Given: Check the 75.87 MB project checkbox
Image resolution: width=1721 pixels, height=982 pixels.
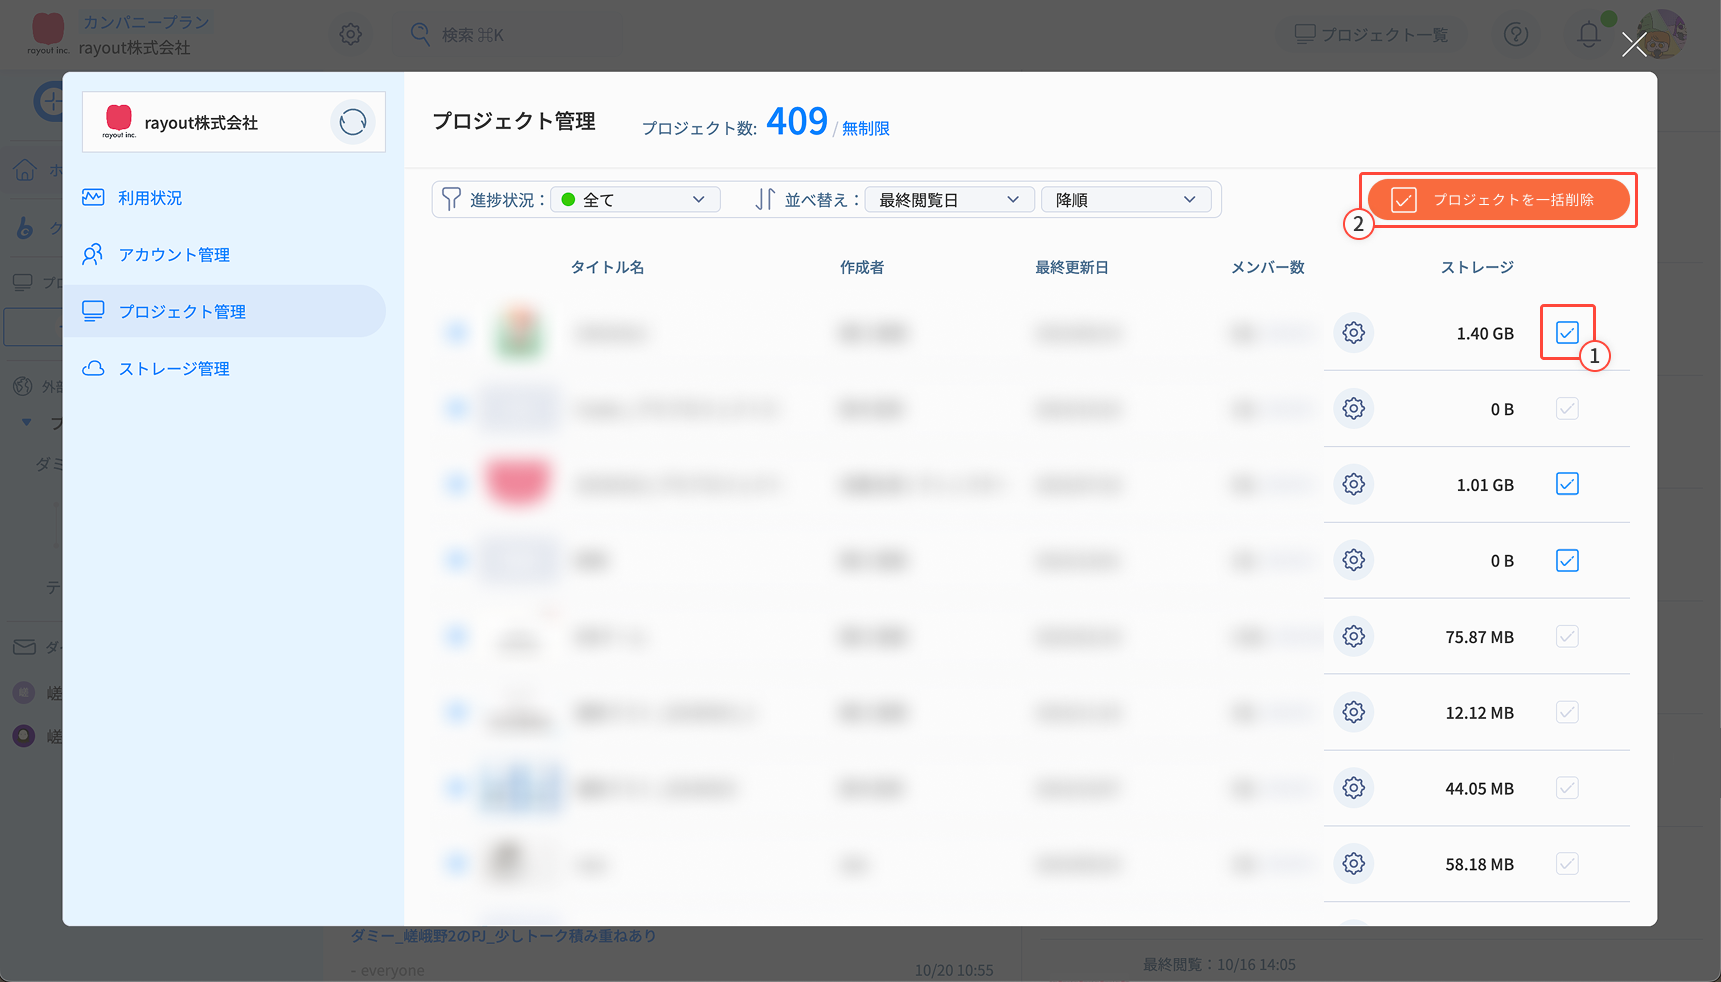Looking at the screenshot, I should pos(1567,637).
